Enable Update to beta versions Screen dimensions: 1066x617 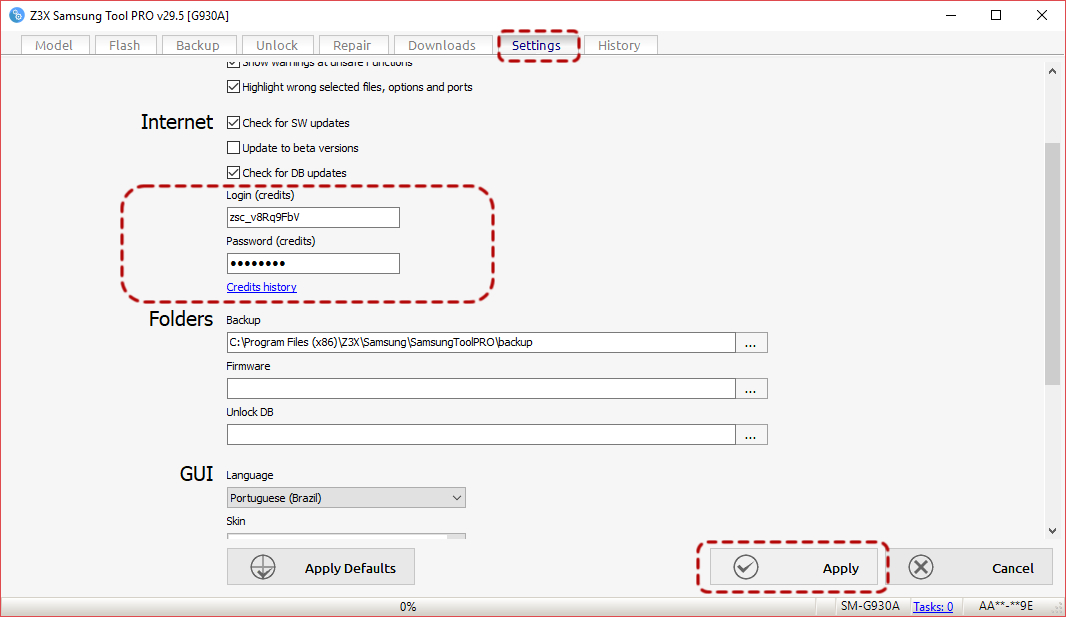[233, 147]
